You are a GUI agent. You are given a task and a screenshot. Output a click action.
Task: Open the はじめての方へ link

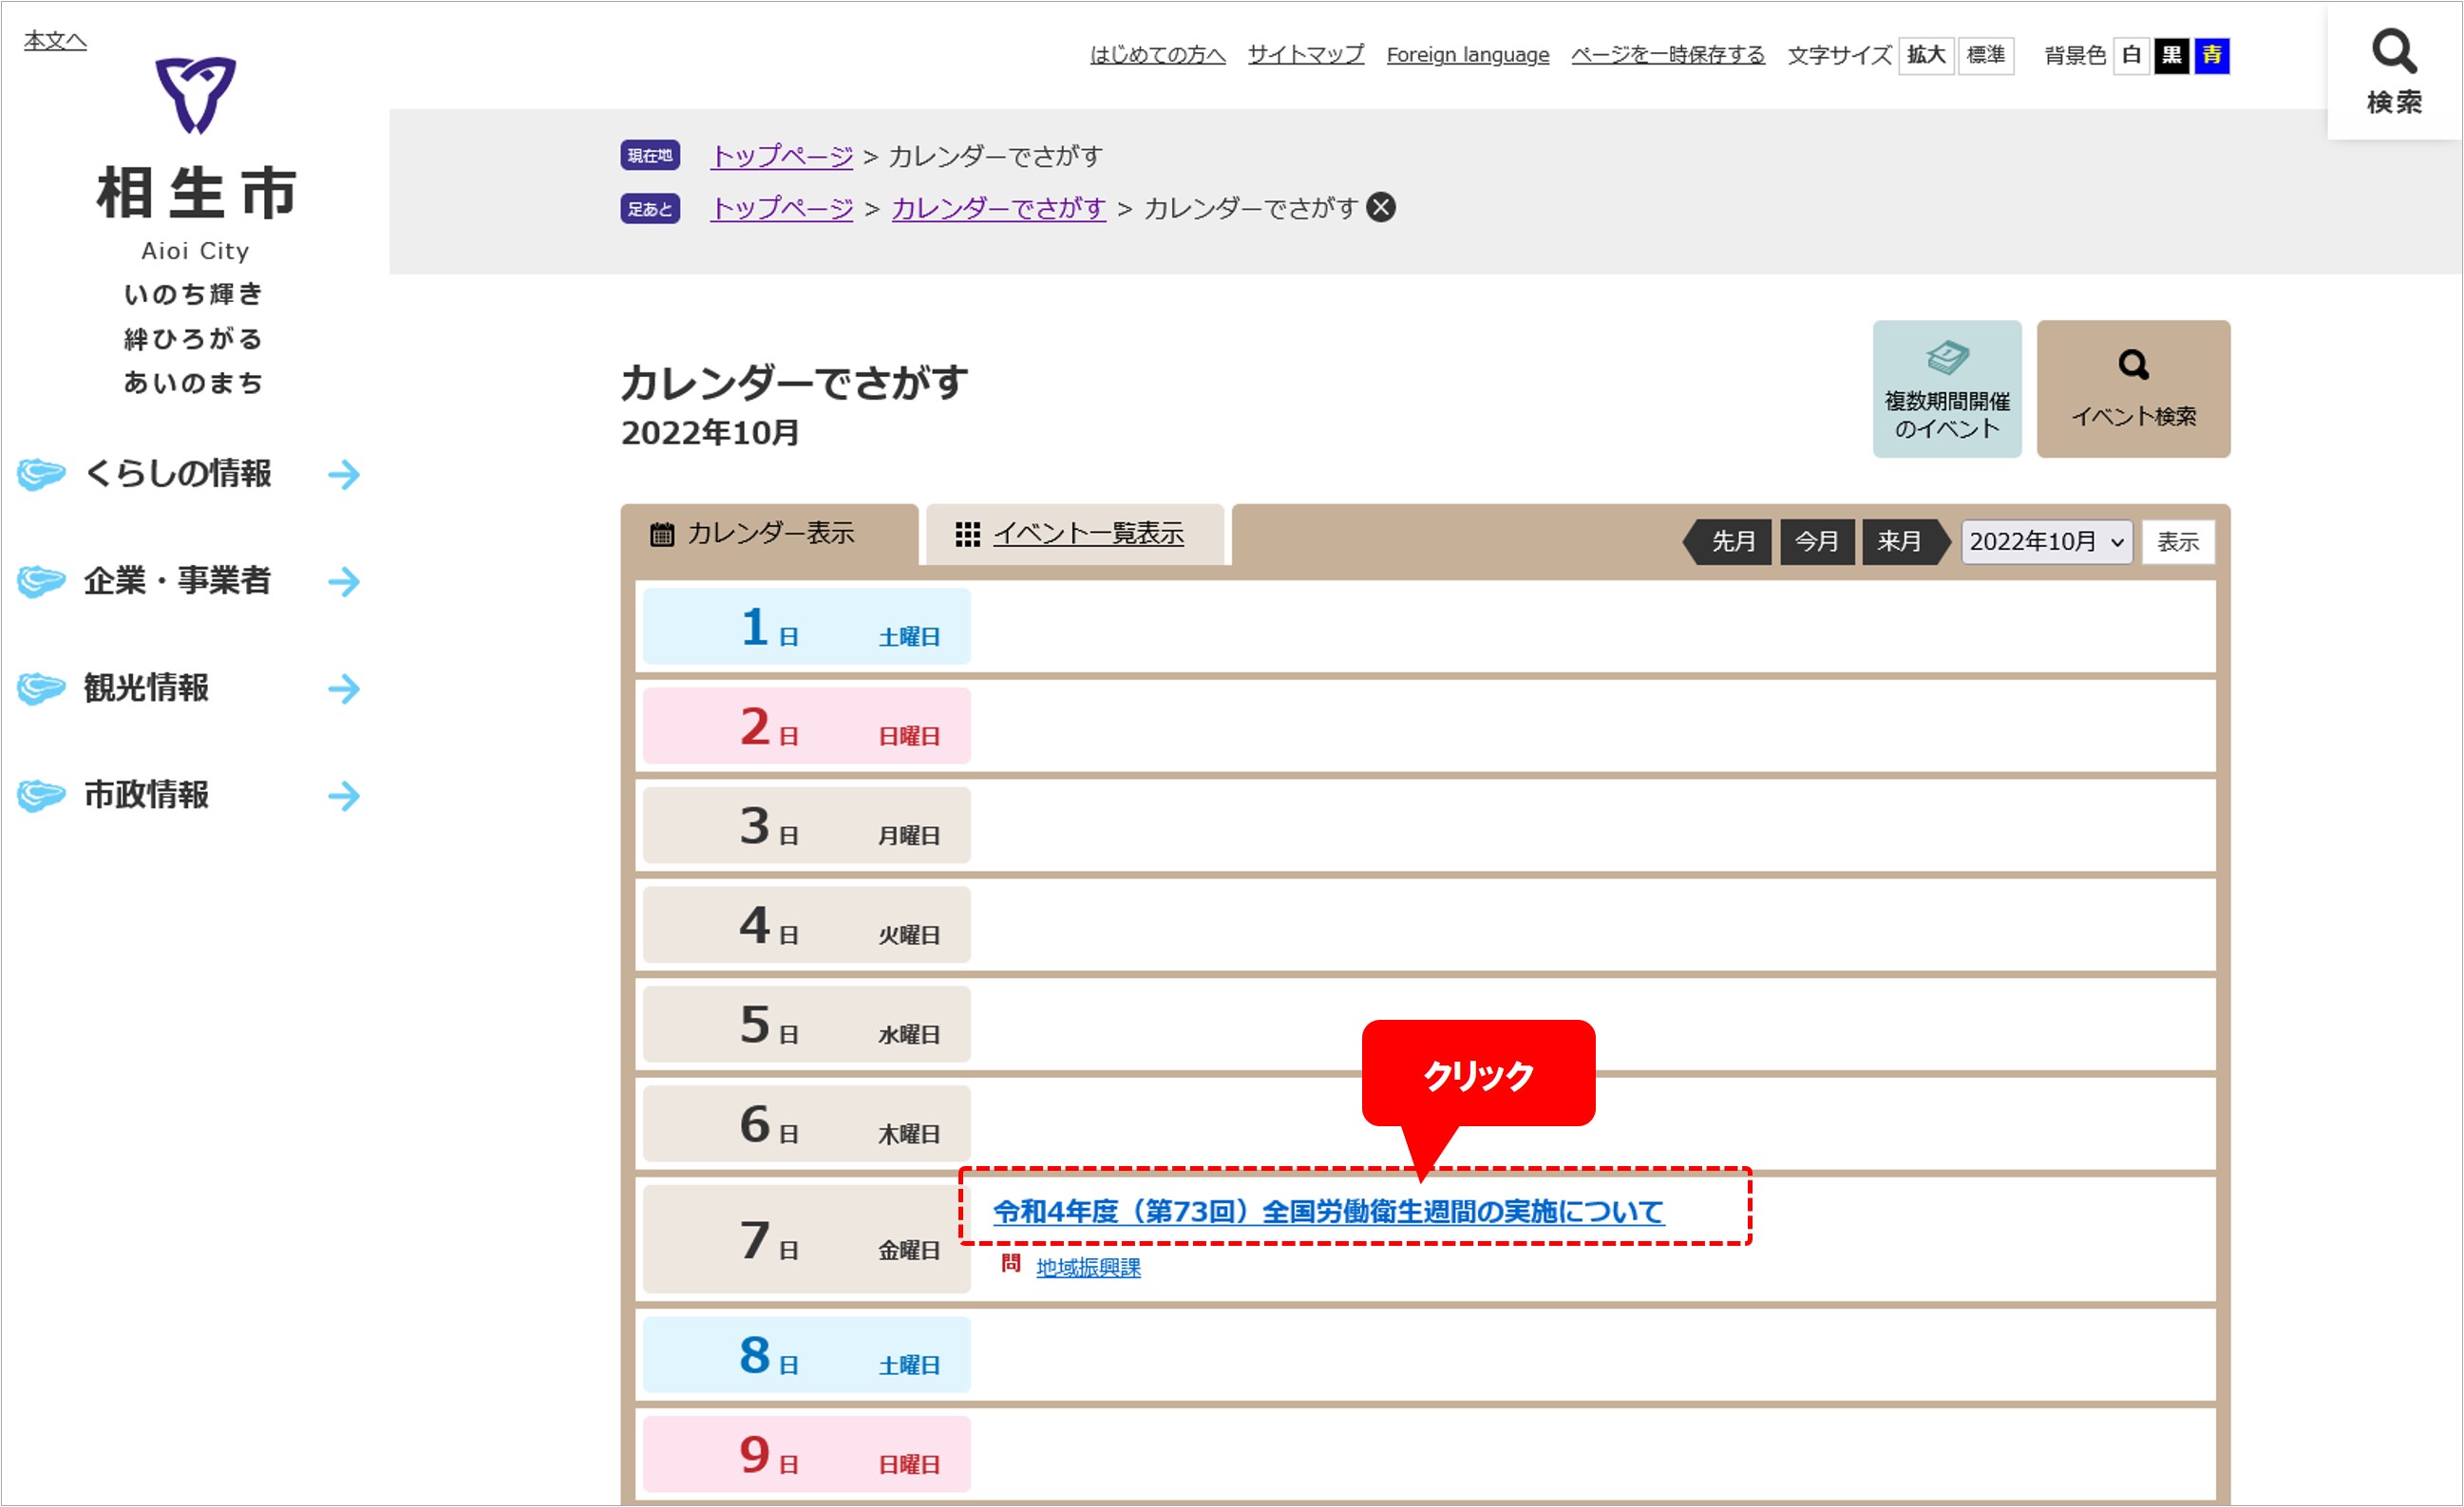click(x=1157, y=55)
